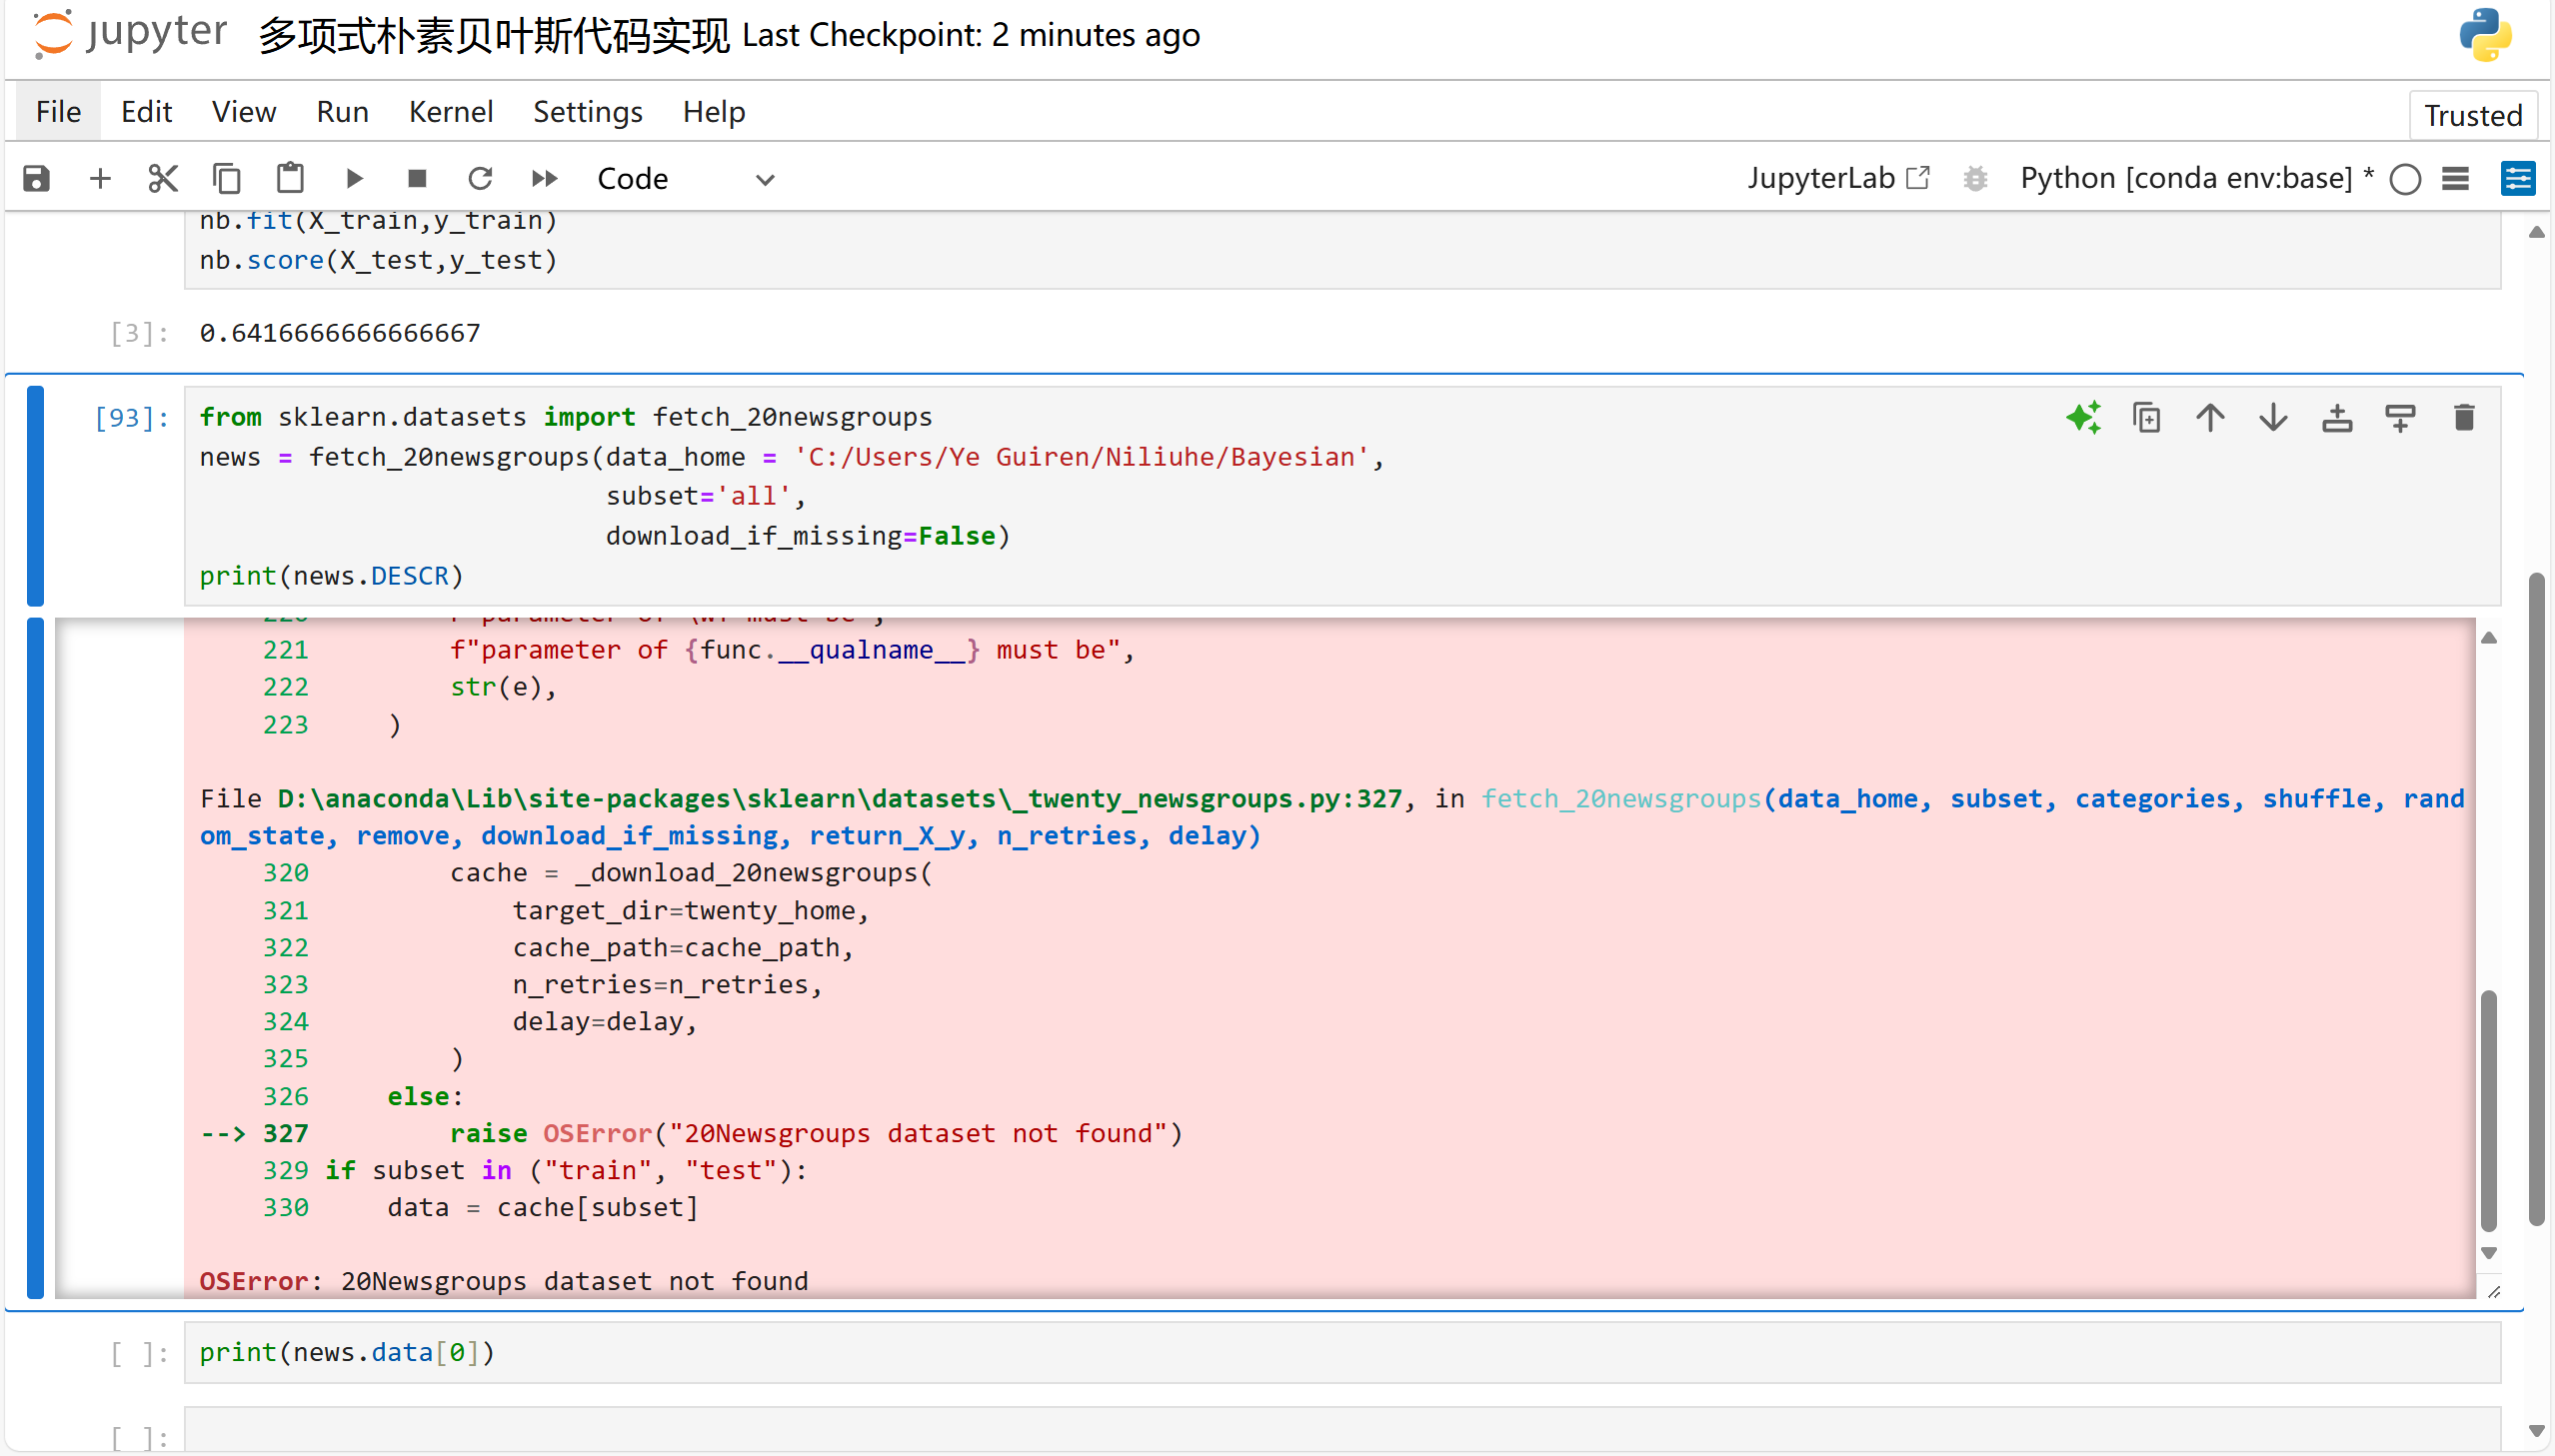Run the selected cell with the play icon
2555x1456 pixels.
(x=354, y=179)
